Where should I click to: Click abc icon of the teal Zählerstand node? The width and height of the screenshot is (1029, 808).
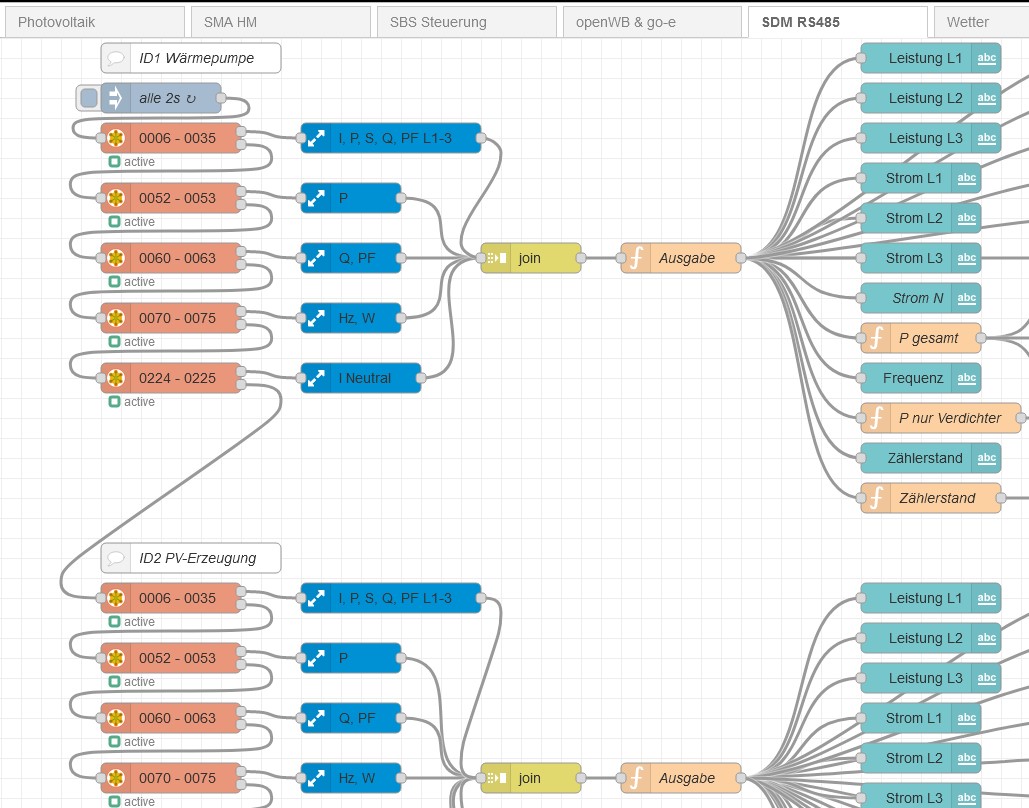(986, 458)
